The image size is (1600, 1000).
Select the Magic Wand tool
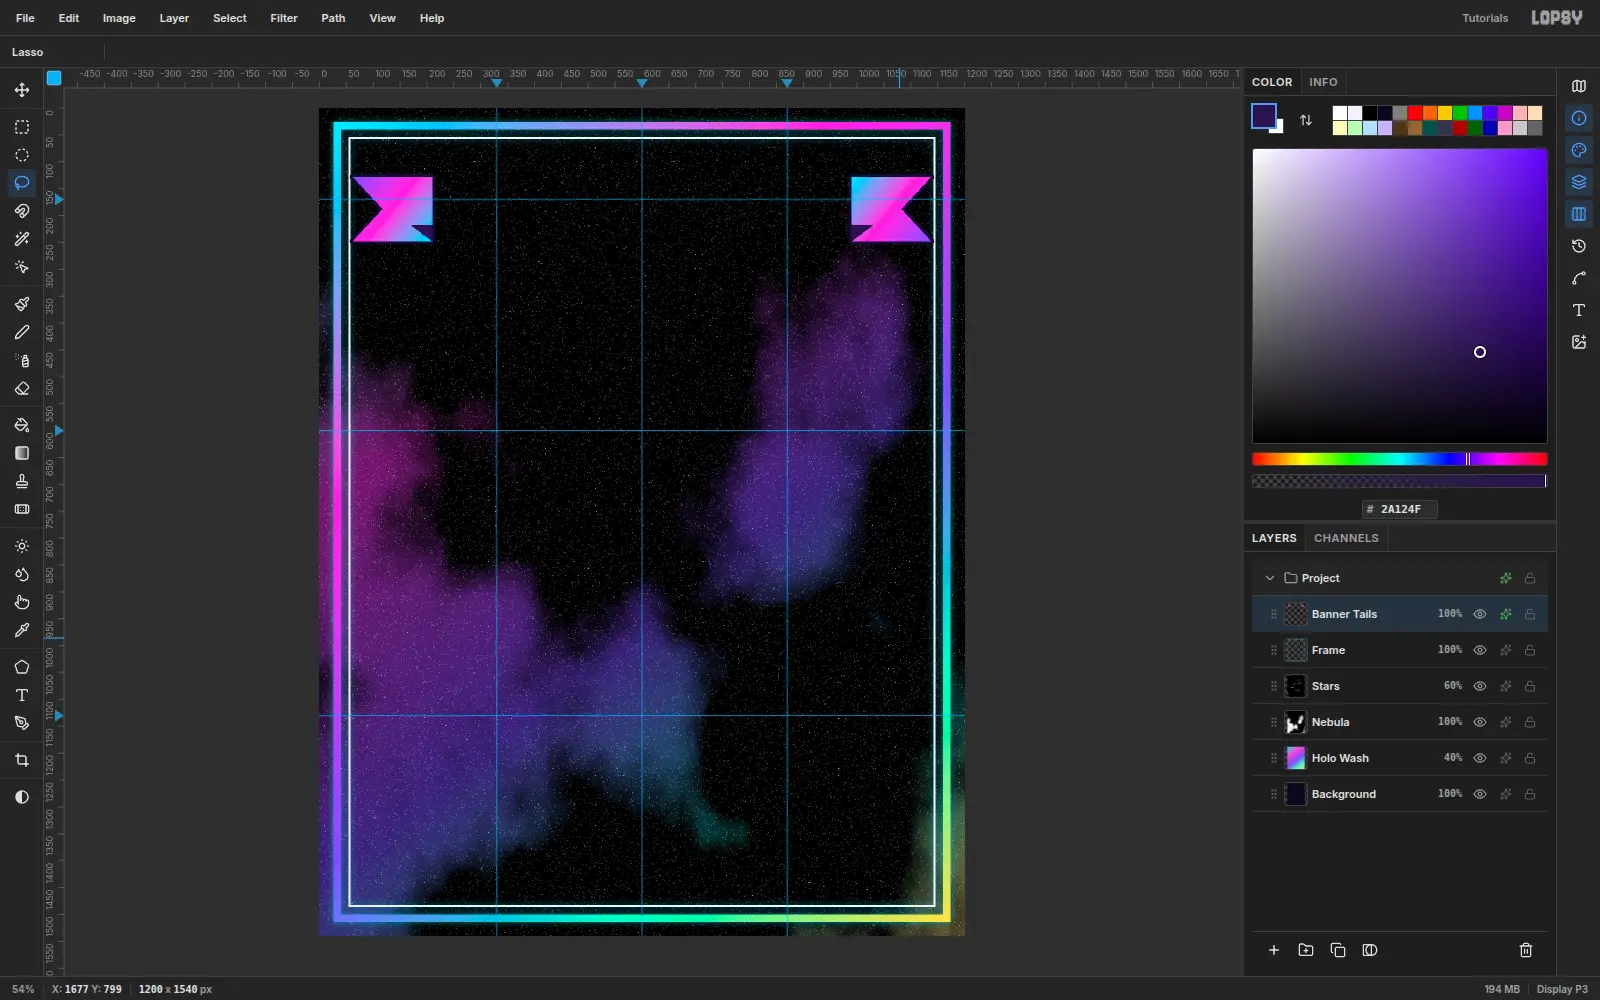tap(22, 239)
